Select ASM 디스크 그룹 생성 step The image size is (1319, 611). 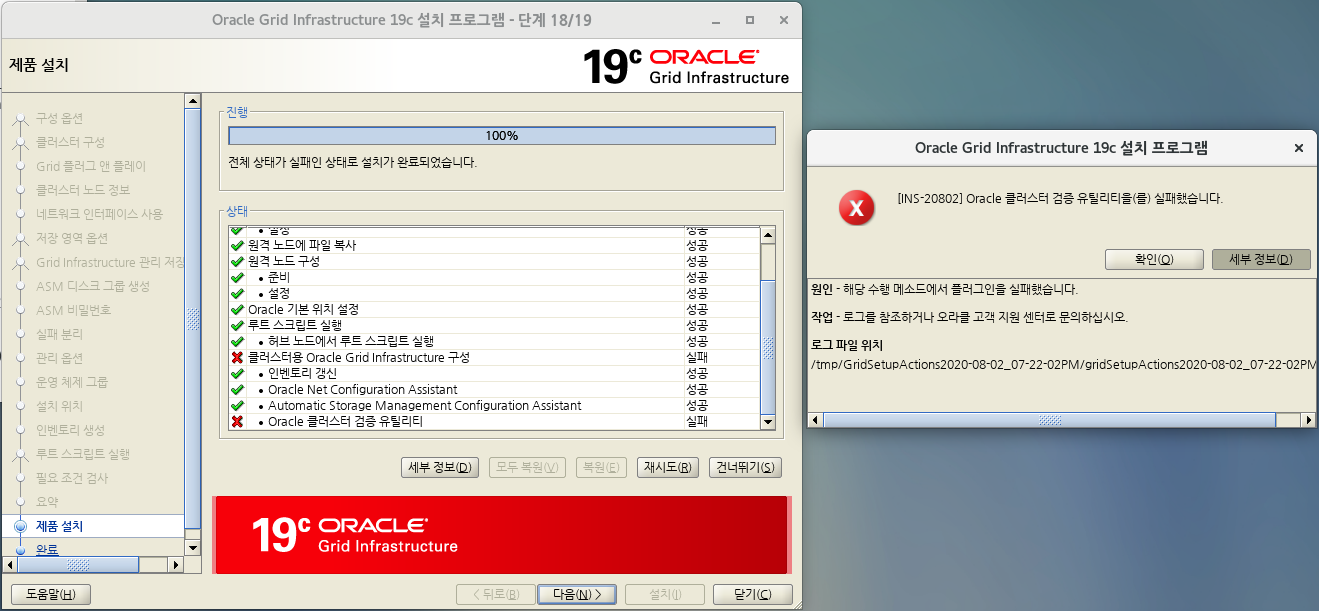pyautogui.click(x=93, y=286)
